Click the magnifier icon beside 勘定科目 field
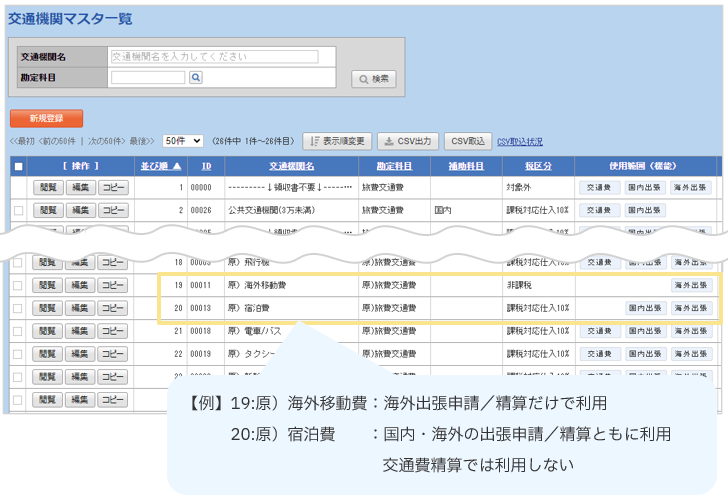The image size is (728, 498). 196,77
